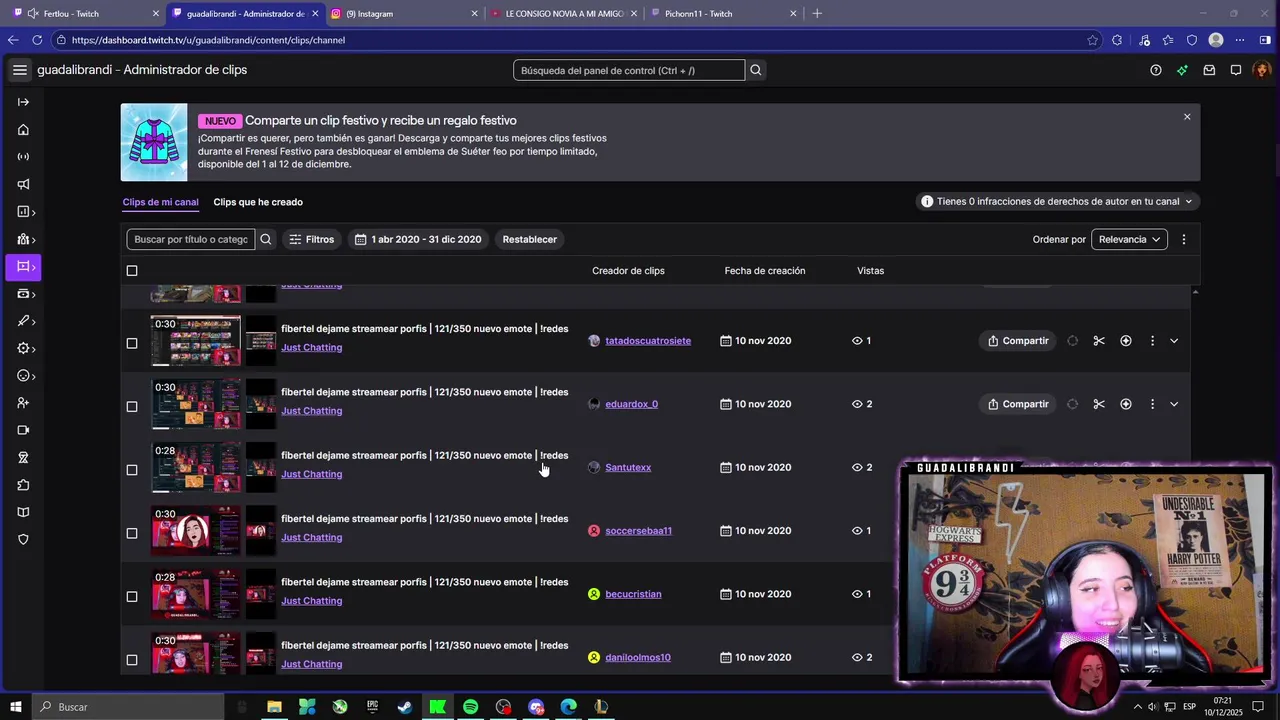The height and width of the screenshot is (720, 1280).
Task: Expand the copyright infractions notice
Action: (x=1057, y=201)
